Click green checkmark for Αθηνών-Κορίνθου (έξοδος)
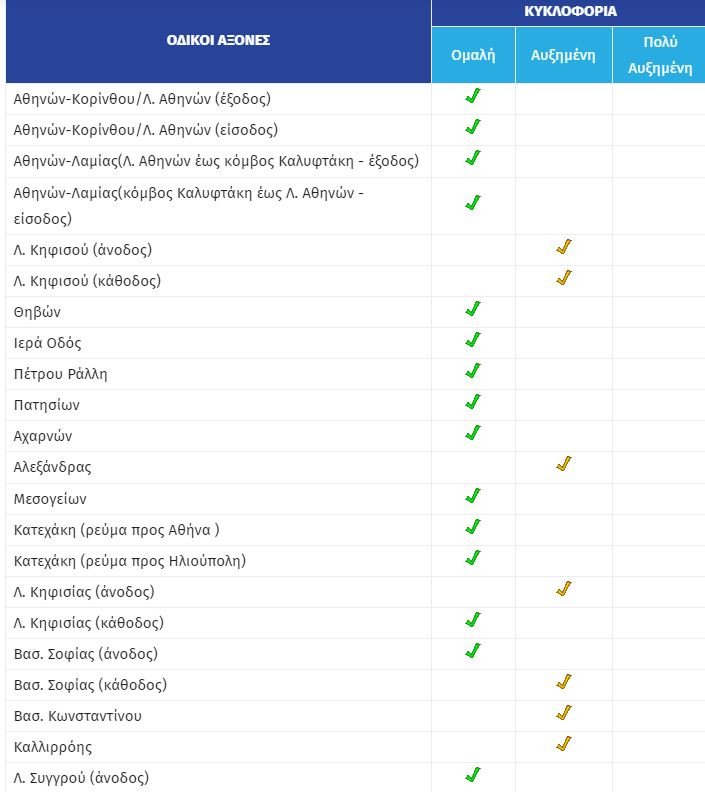Viewport: 705px width, 796px height. tap(473, 97)
